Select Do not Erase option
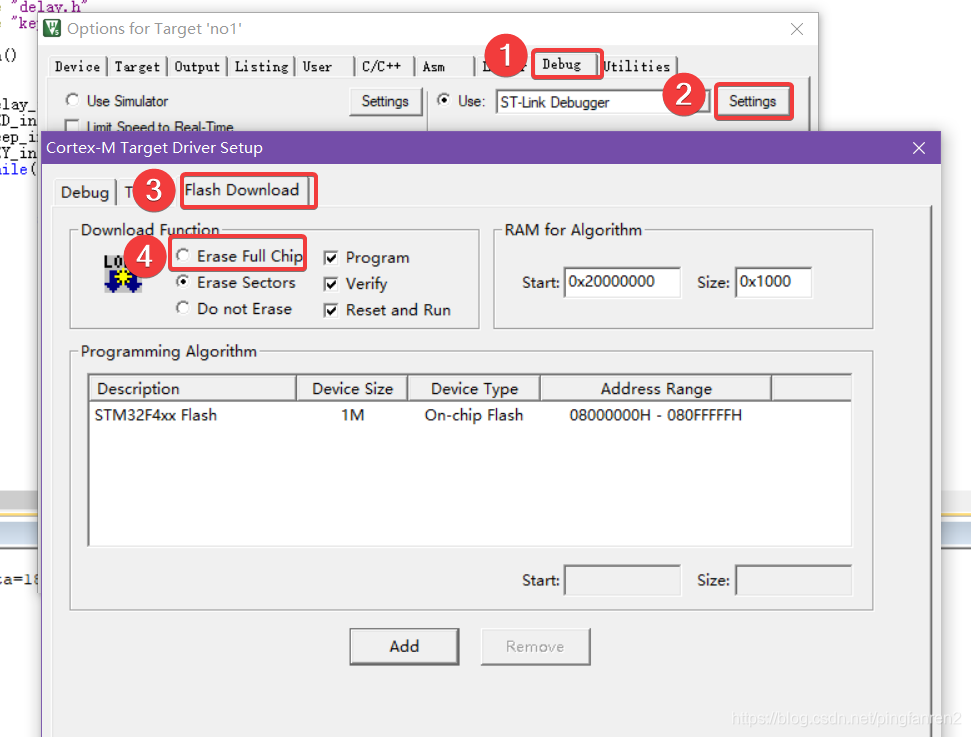Viewport: 971px width, 737px height. click(183, 307)
